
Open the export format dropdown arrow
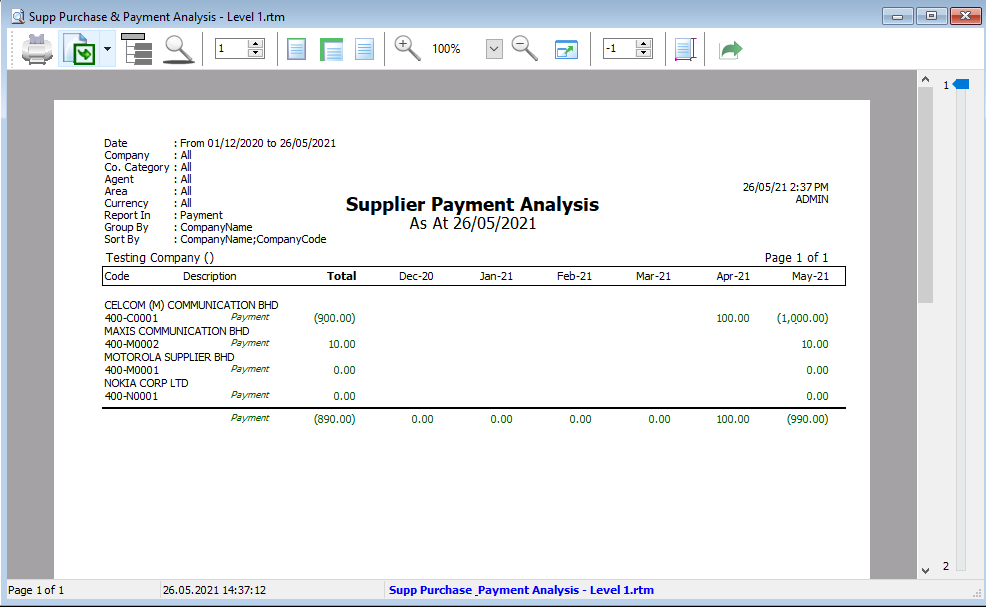click(107, 48)
